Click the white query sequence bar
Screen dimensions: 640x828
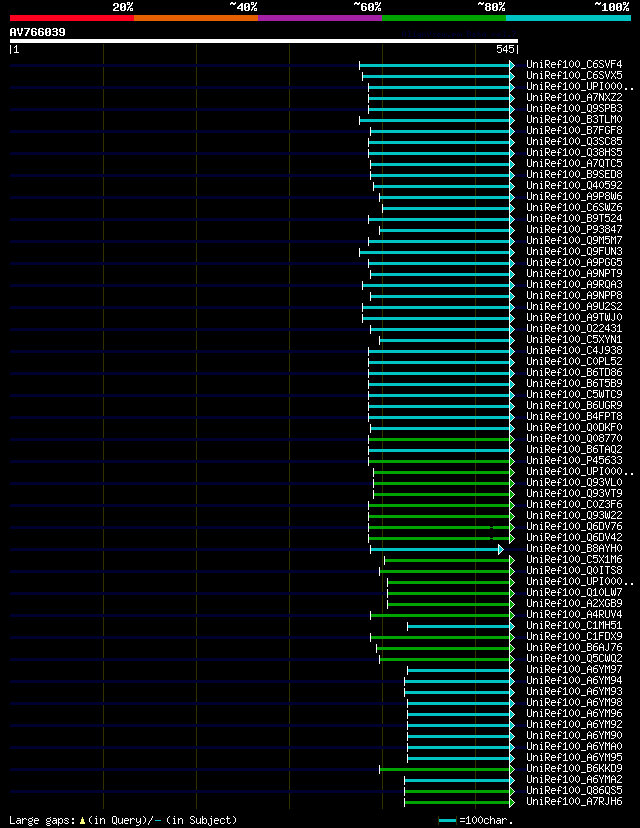(x=263, y=41)
